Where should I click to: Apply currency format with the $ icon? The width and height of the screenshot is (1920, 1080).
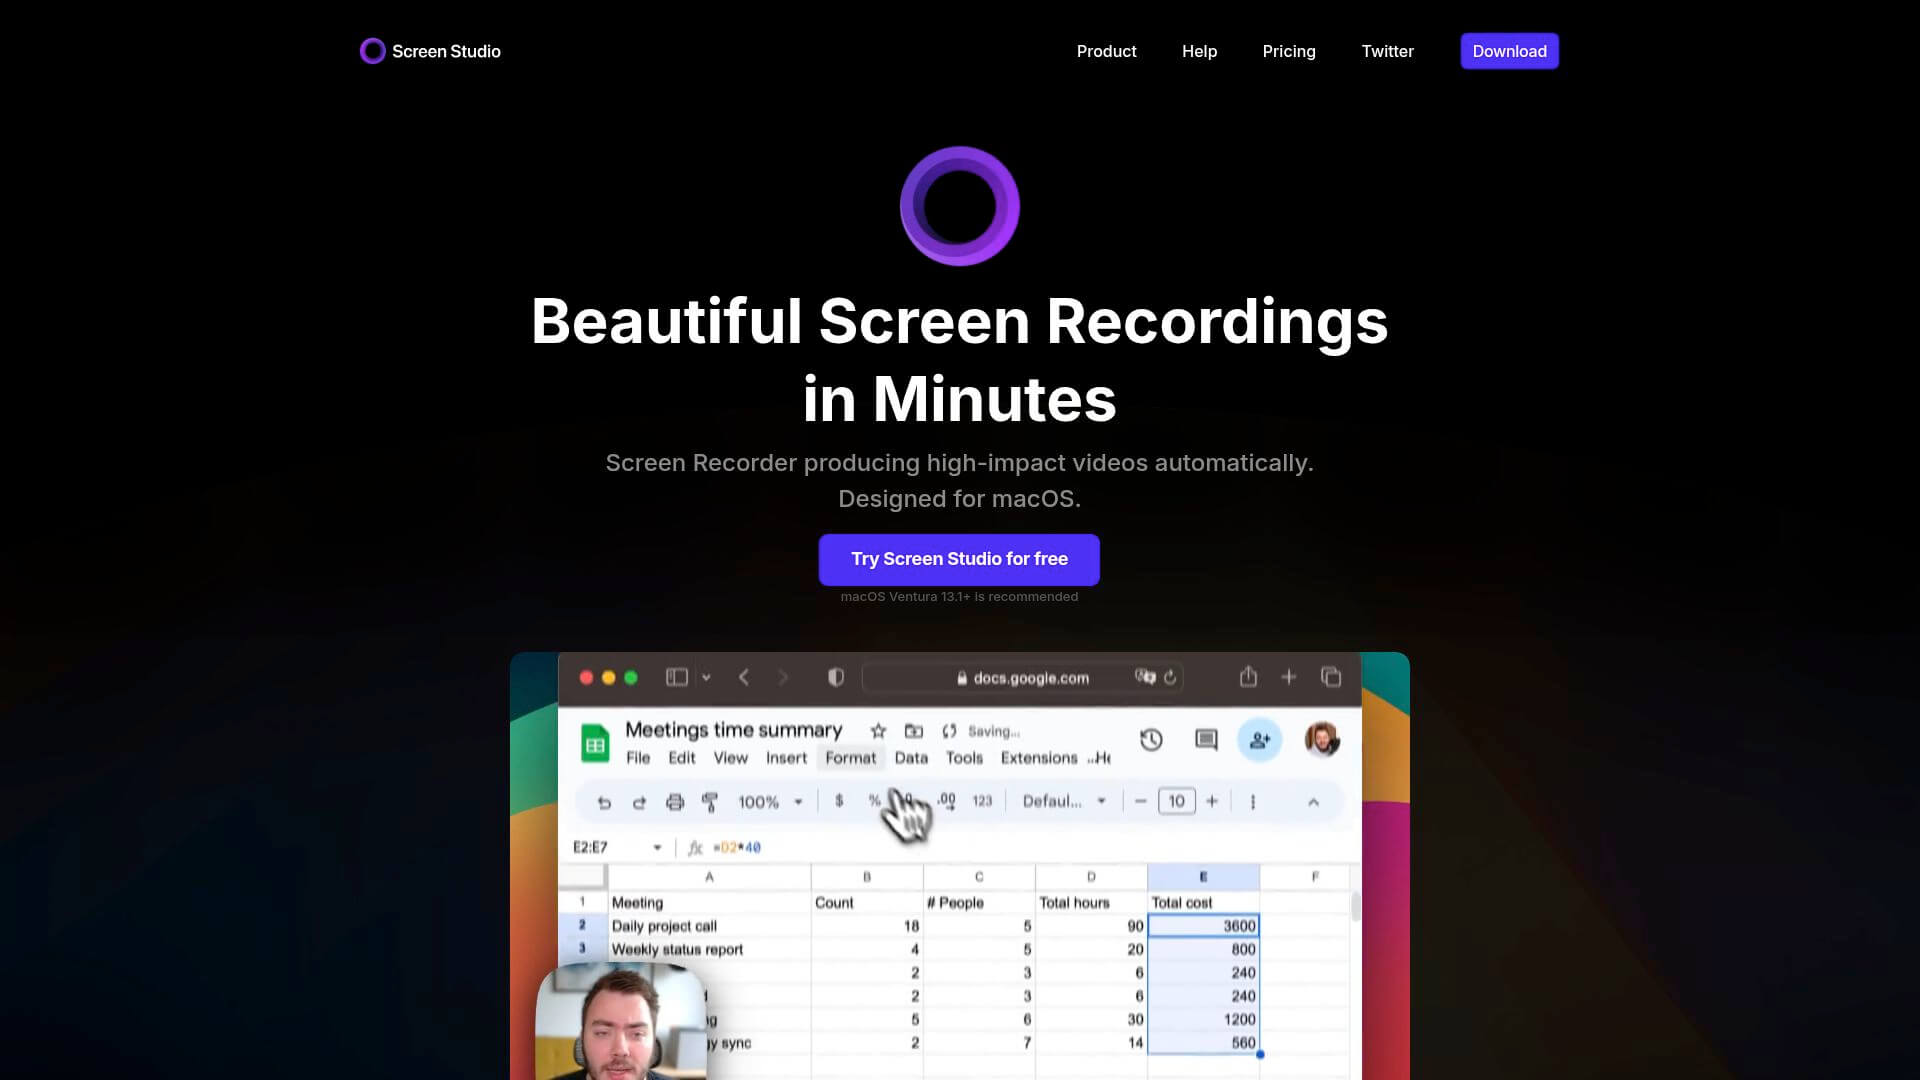coord(838,801)
